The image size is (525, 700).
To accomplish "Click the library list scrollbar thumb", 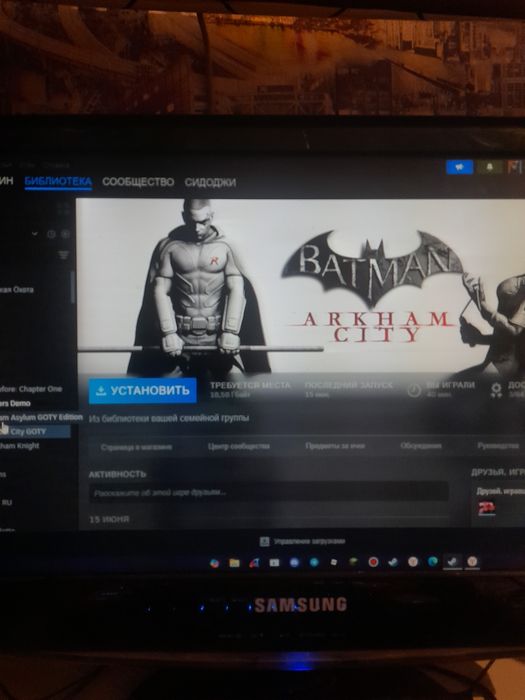I will (72, 288).
